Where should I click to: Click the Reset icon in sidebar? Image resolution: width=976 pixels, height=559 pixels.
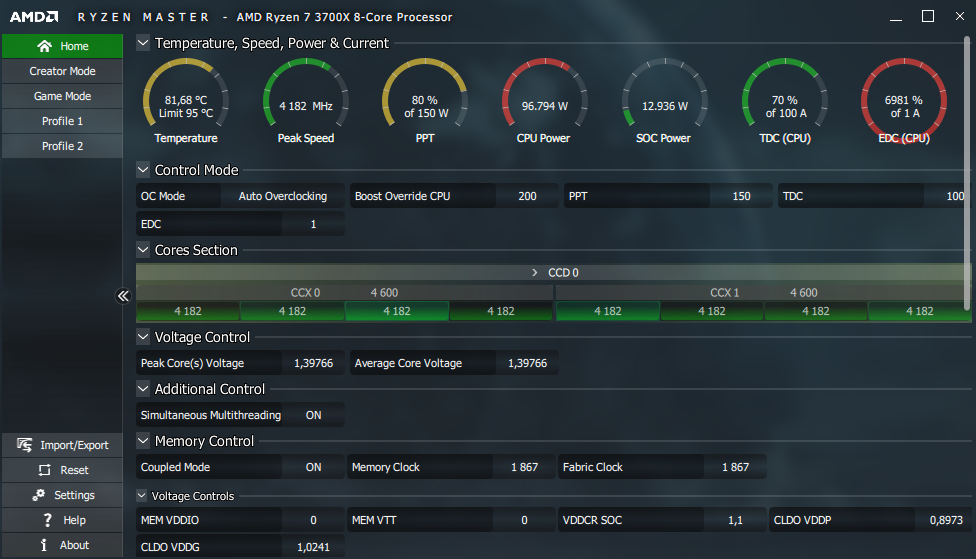pos(44,470)
